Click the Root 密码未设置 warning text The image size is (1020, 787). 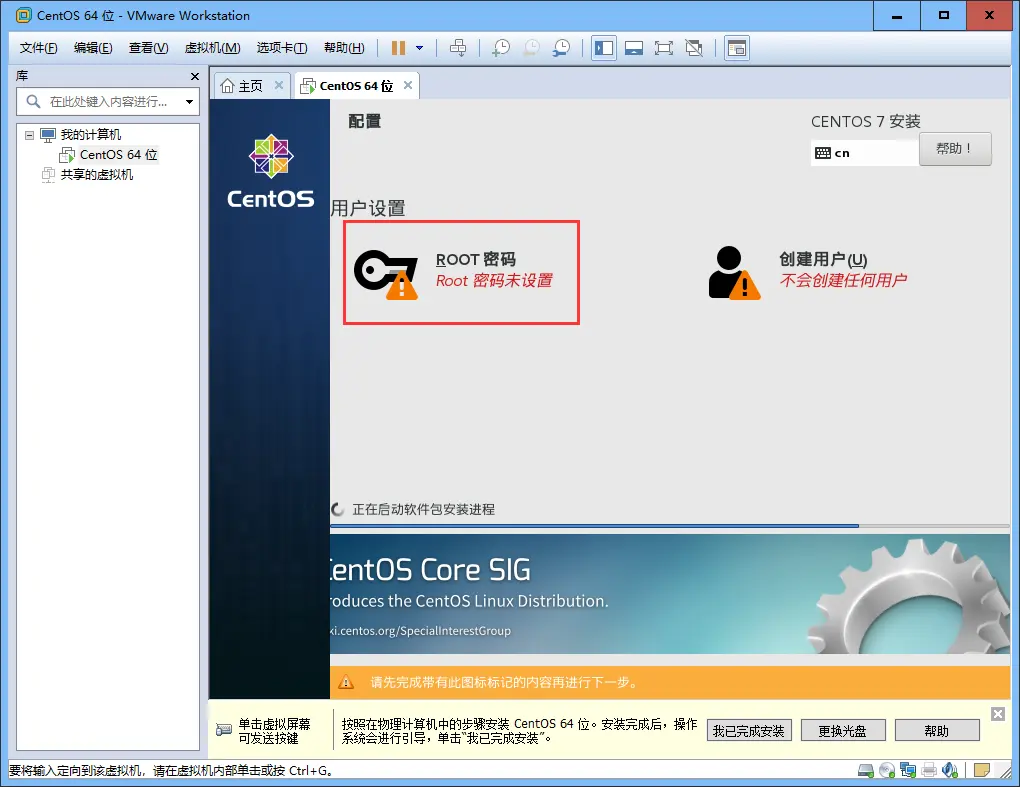pos(494,280)
